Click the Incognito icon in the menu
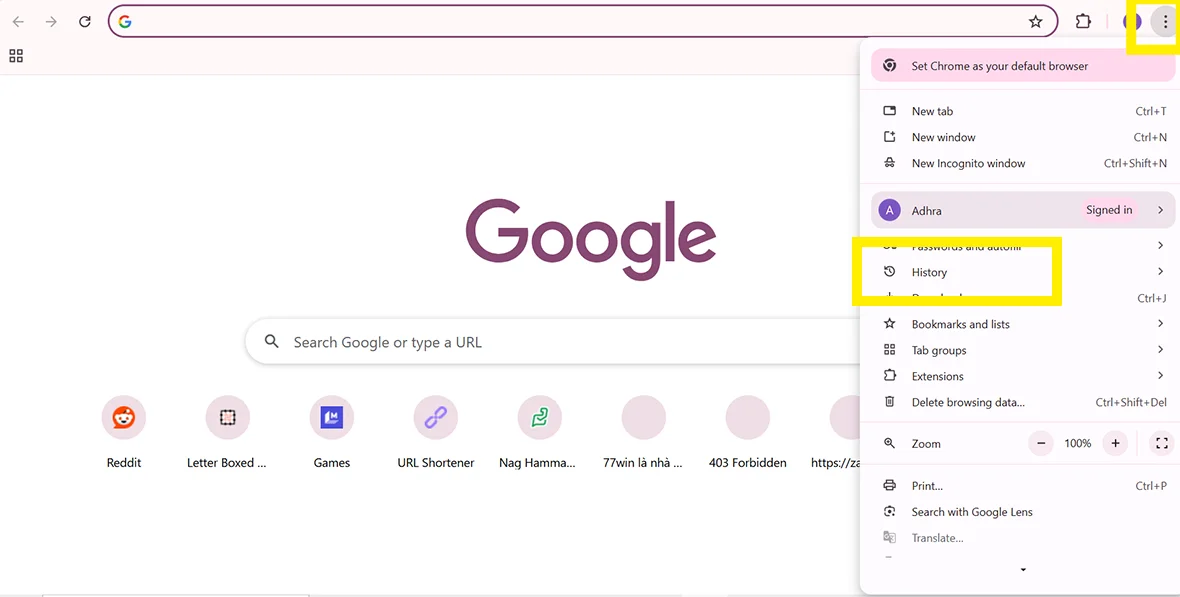Viewport: 1180px width, 597px height. click(x=889, y=163)
